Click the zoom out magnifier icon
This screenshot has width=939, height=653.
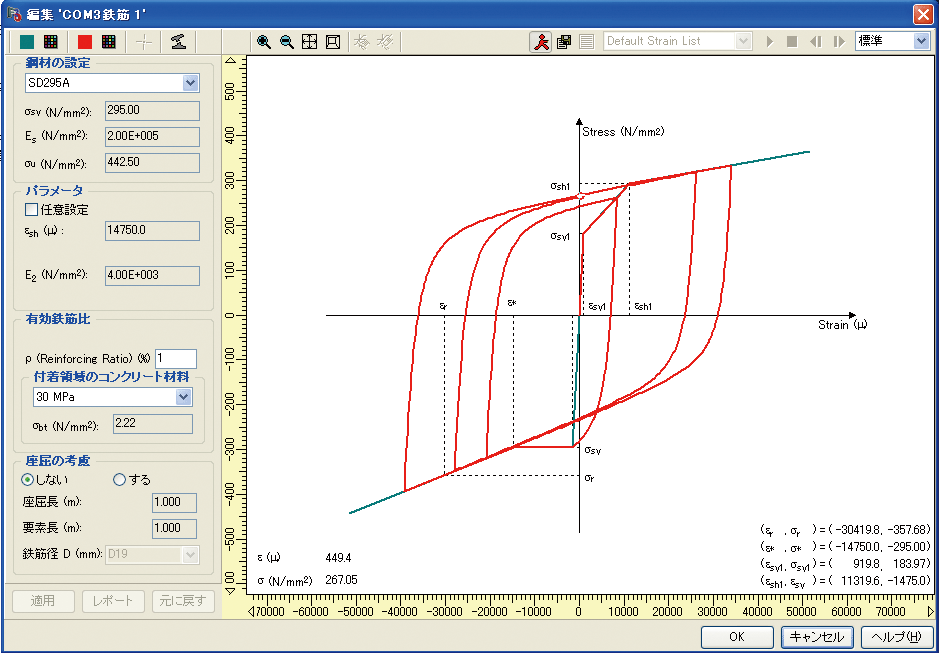[x=286, y=42]
